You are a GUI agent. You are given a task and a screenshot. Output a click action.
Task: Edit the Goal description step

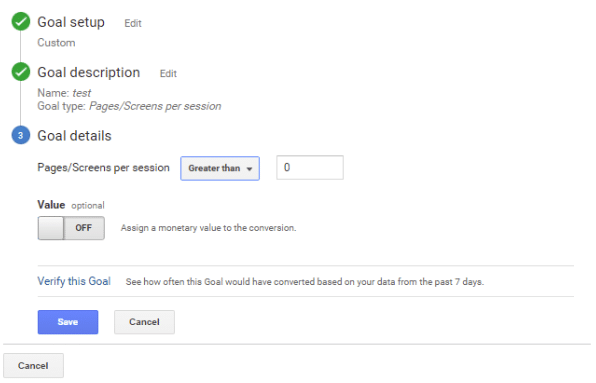168,74
